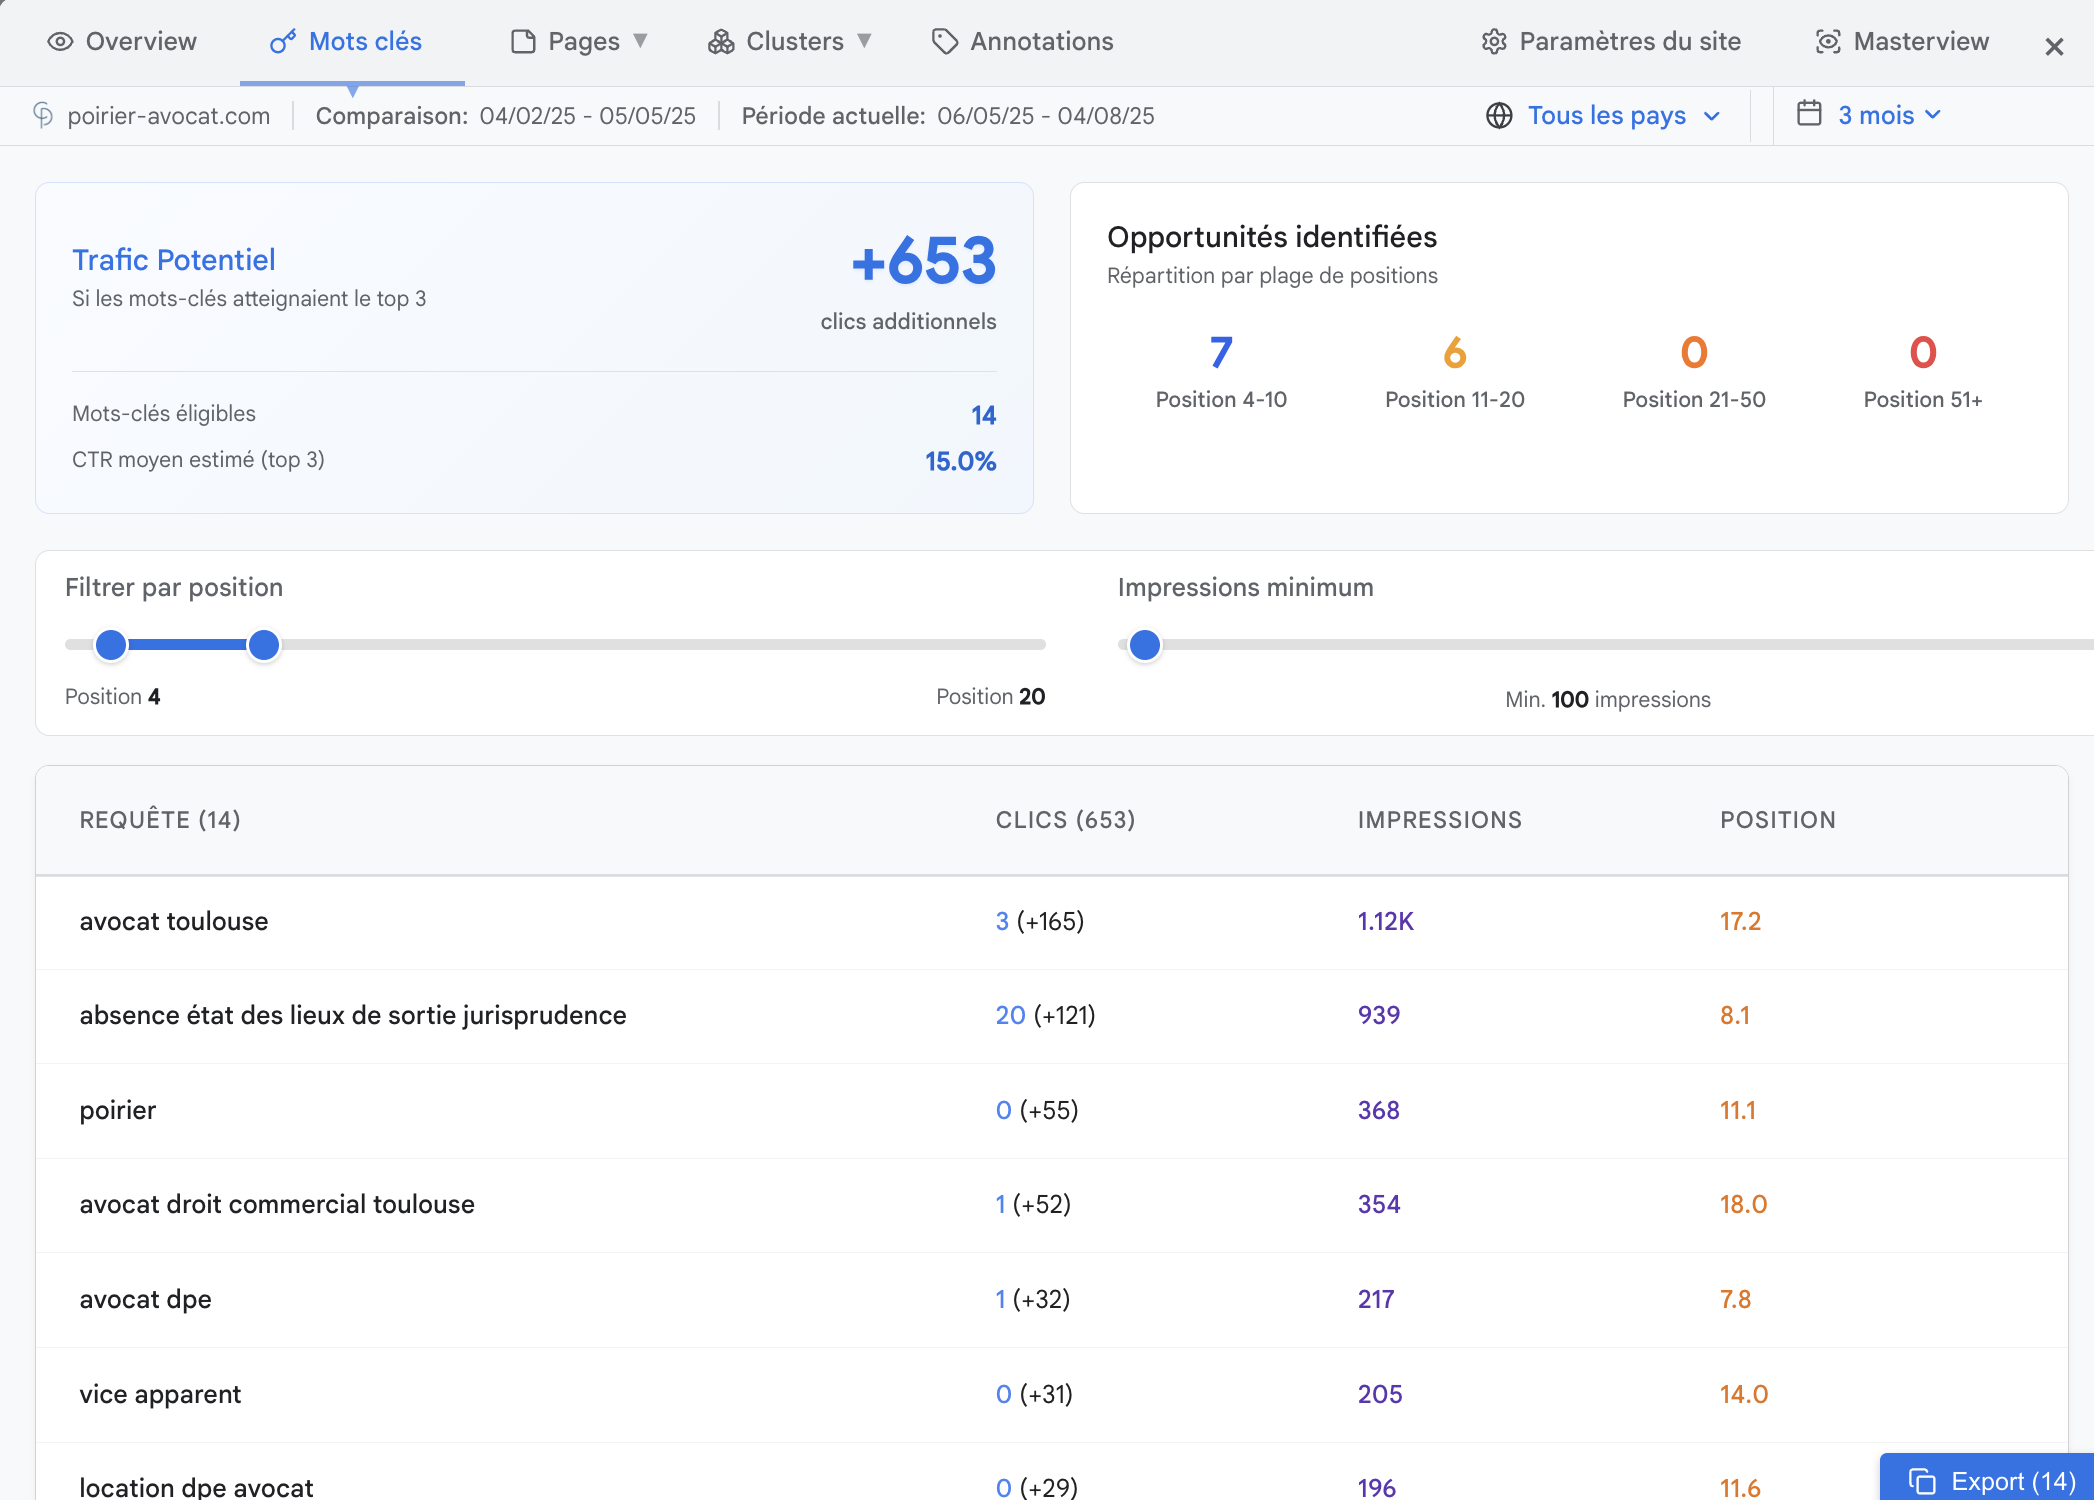The image size is (2094, 1500).
Task: Click the copy icon on the Export button
Action: pos(1922,1481)
